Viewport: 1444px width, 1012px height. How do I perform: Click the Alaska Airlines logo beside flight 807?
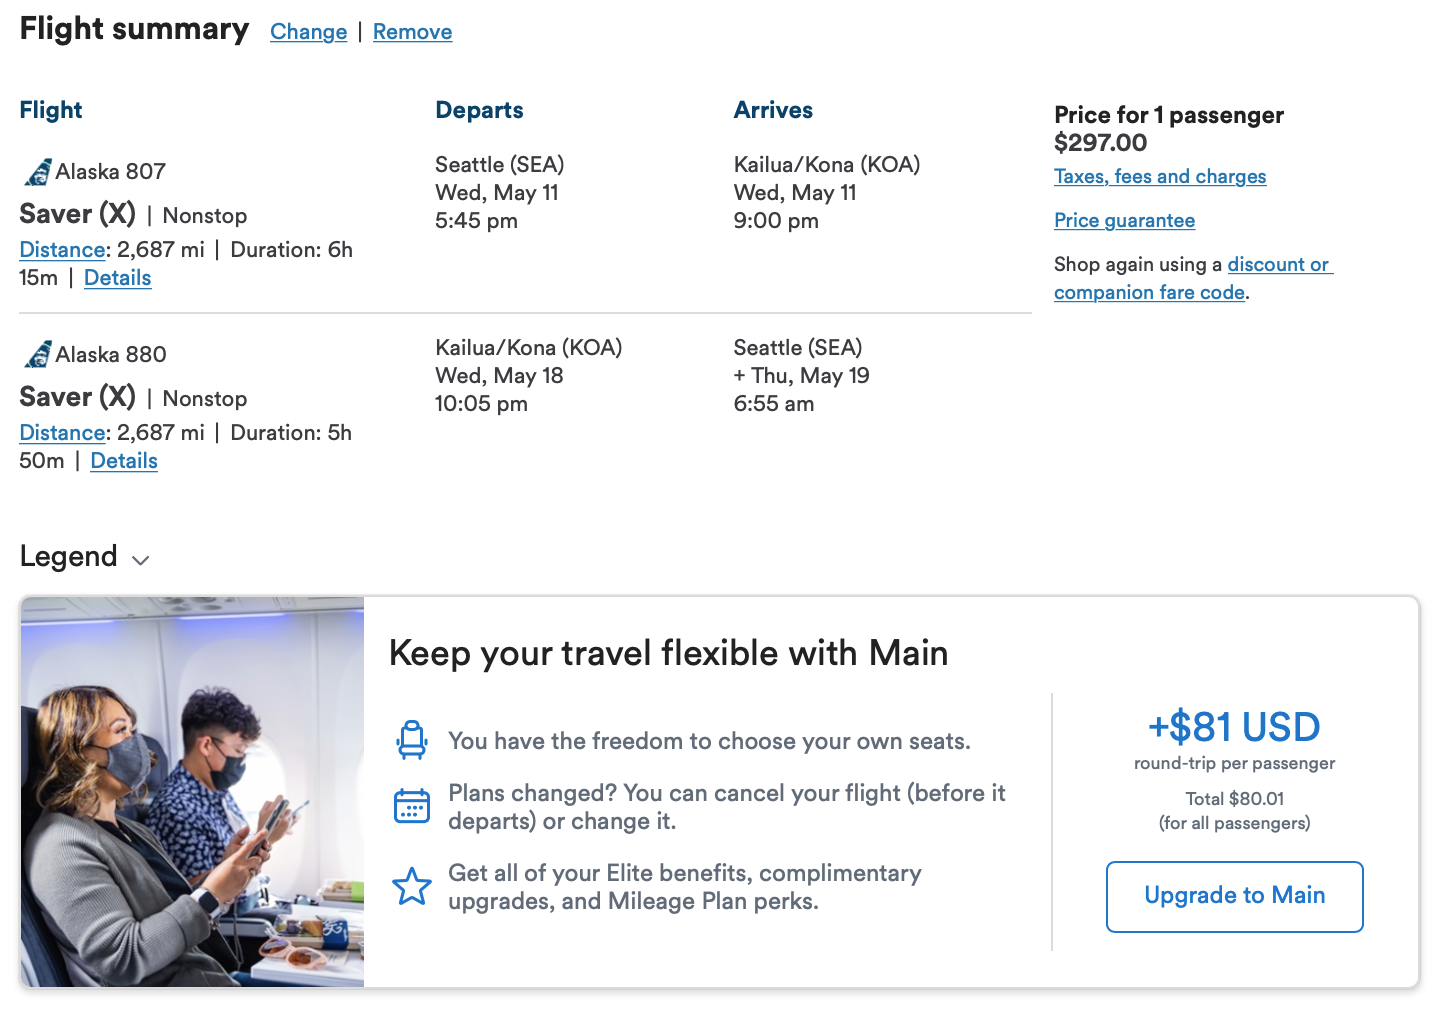click(x=38, y=172)
